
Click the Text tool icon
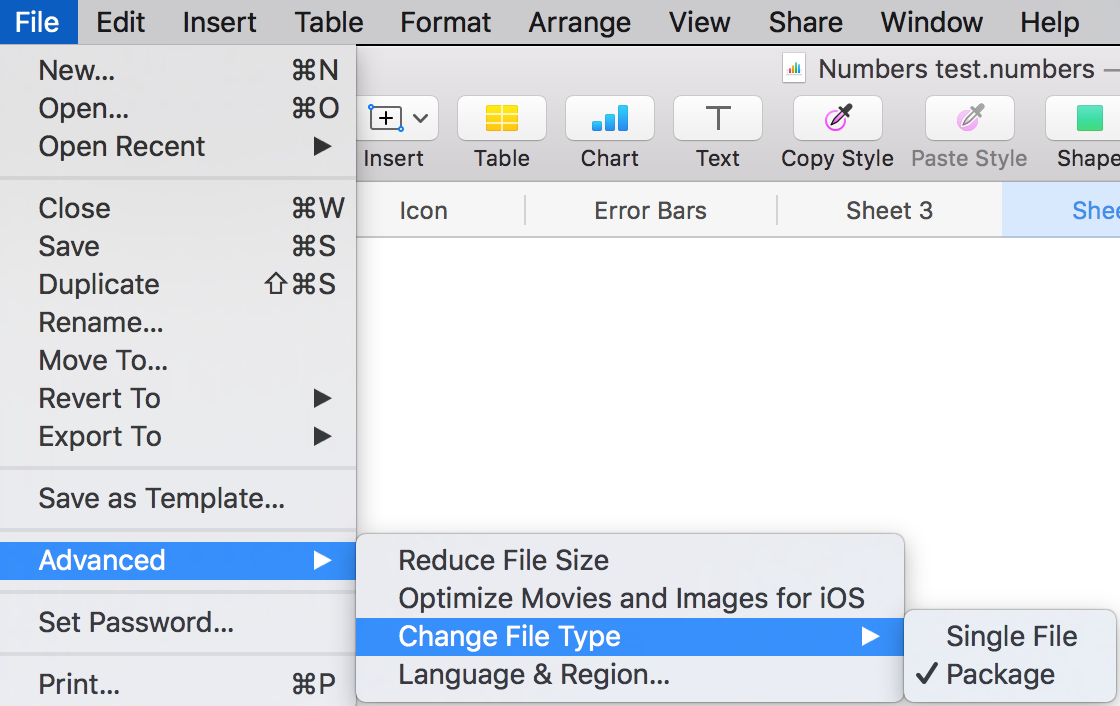[717, 118]
